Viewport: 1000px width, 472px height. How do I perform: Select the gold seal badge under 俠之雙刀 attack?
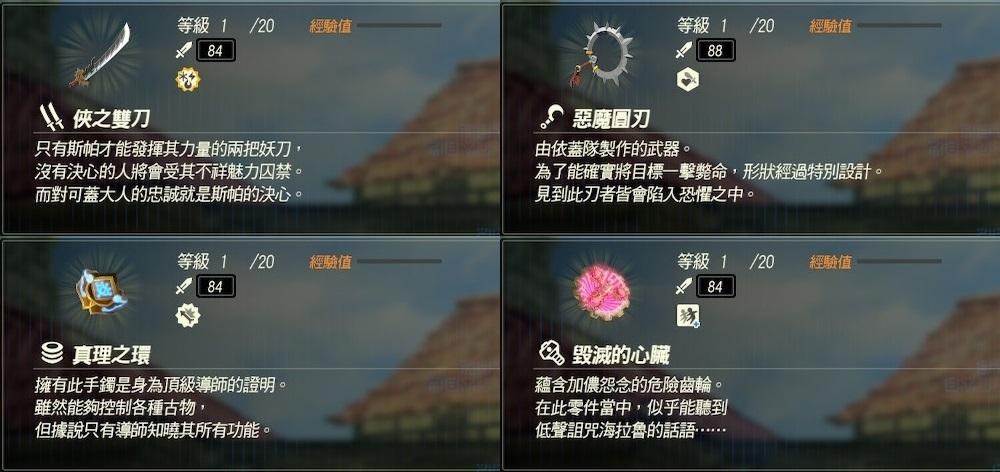coord(188,80)
